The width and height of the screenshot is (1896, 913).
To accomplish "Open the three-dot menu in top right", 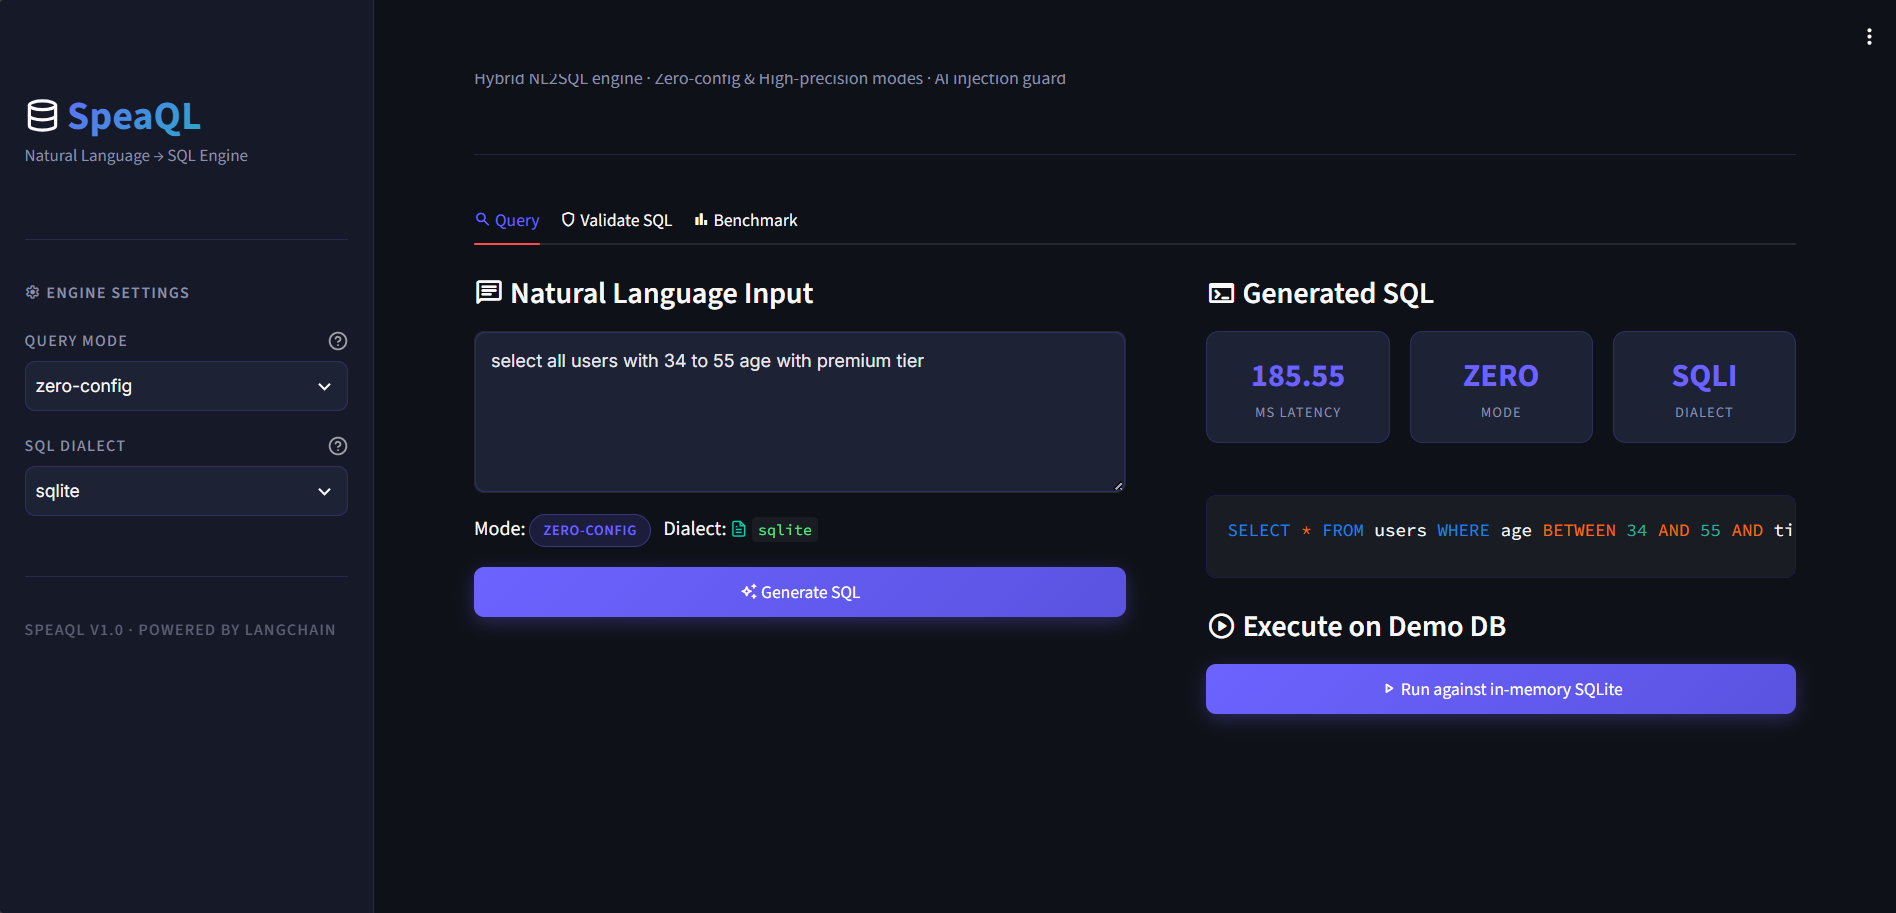I will tap(1869, 37).
